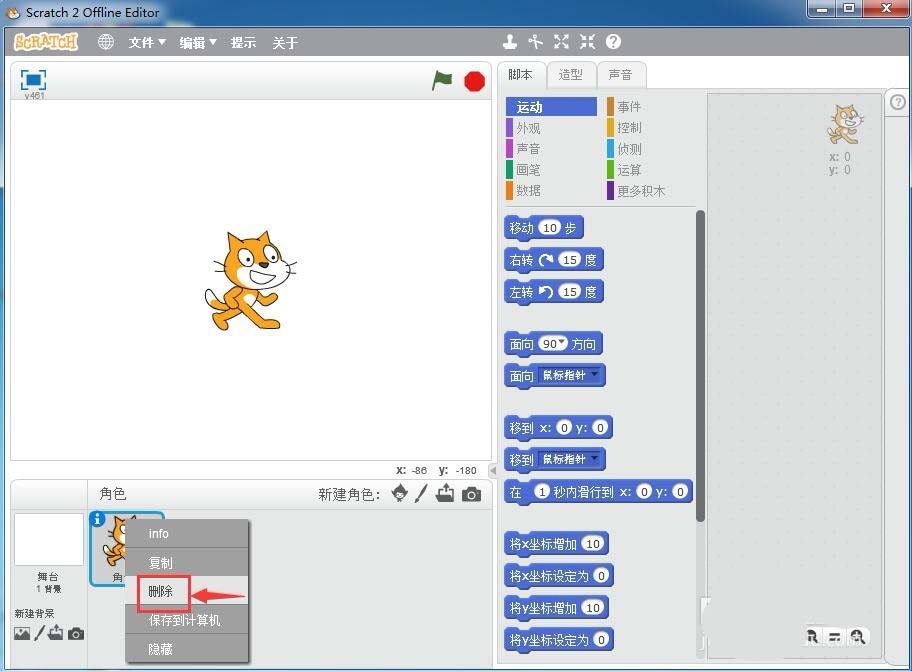
Task: Collapse stage with small arrow divider
Action: point(493,470)
